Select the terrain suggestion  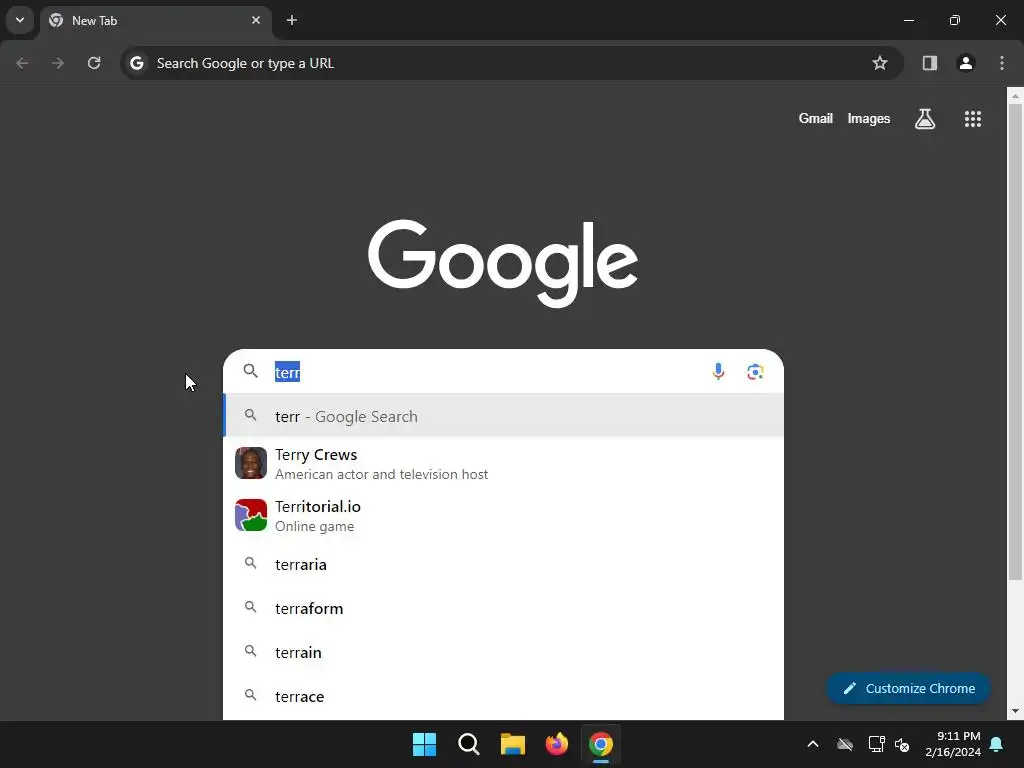pyautogui.click(x=504, y=652)
